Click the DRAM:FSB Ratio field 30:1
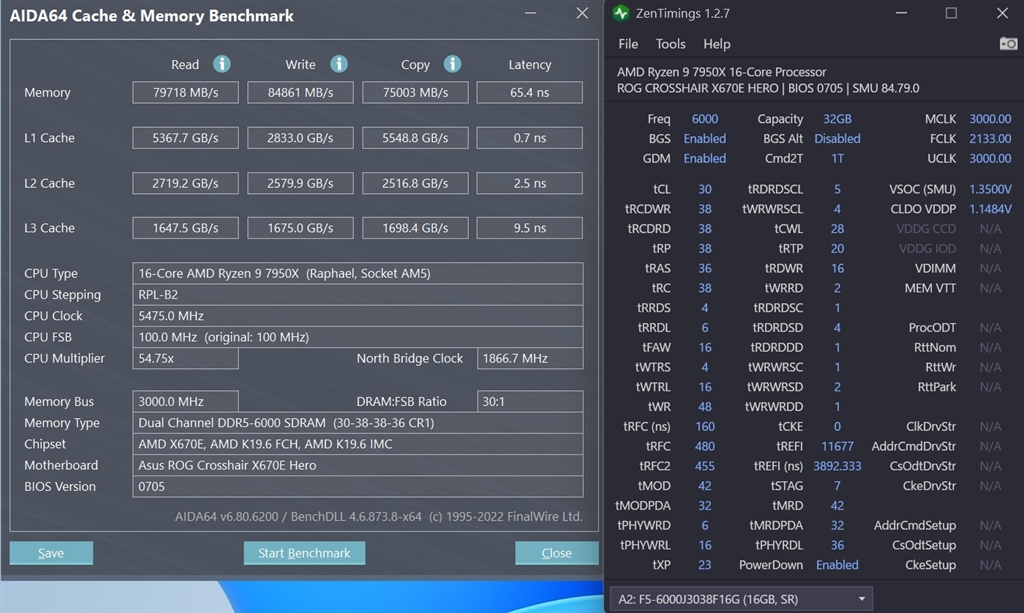 pos(530,401)
